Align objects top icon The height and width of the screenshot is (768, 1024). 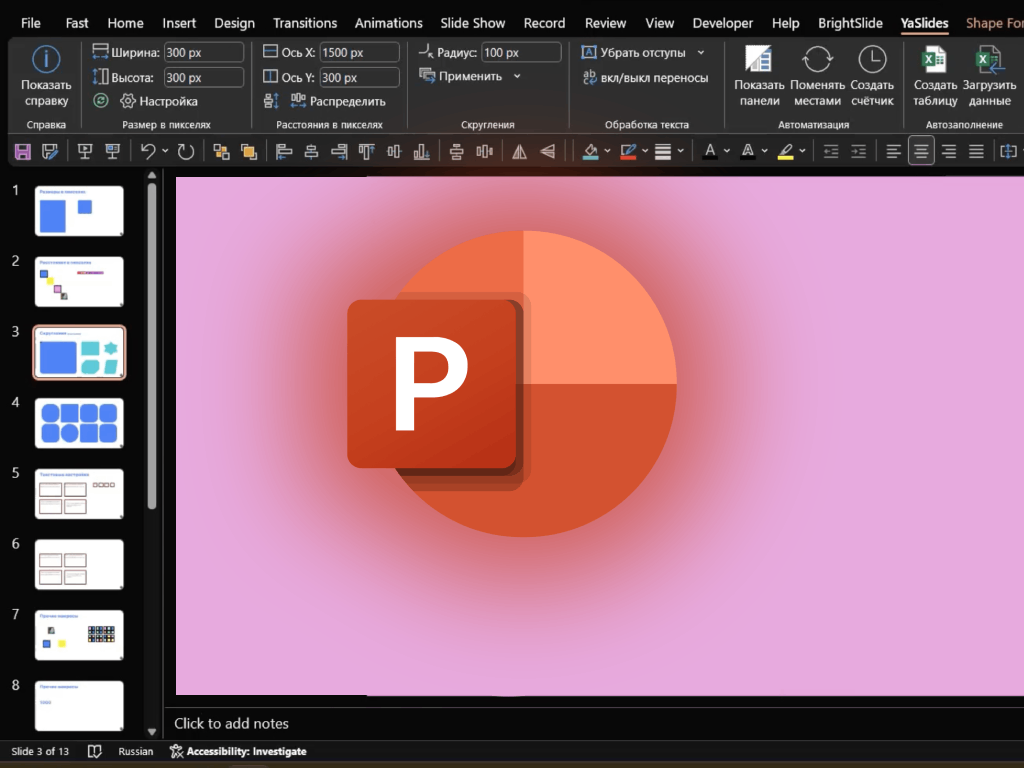(x=366, y=152)
